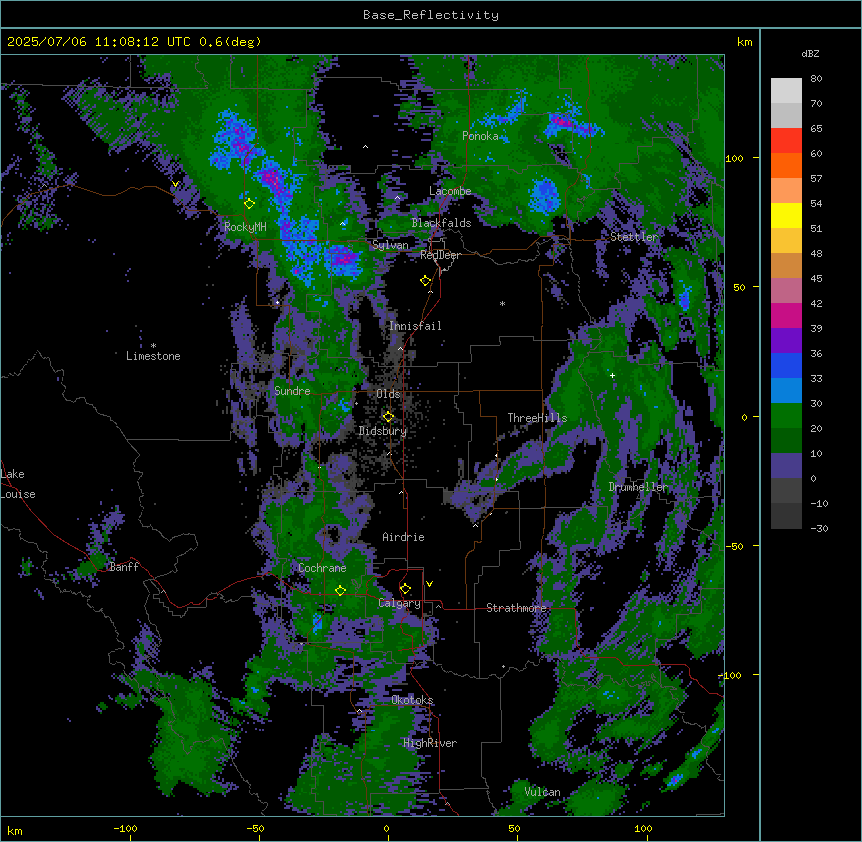Image resolution: width=862 pixels, height=842 pixels.
Task: Click the yellow V marker northeast of Calgary
Action: [429, 584]
